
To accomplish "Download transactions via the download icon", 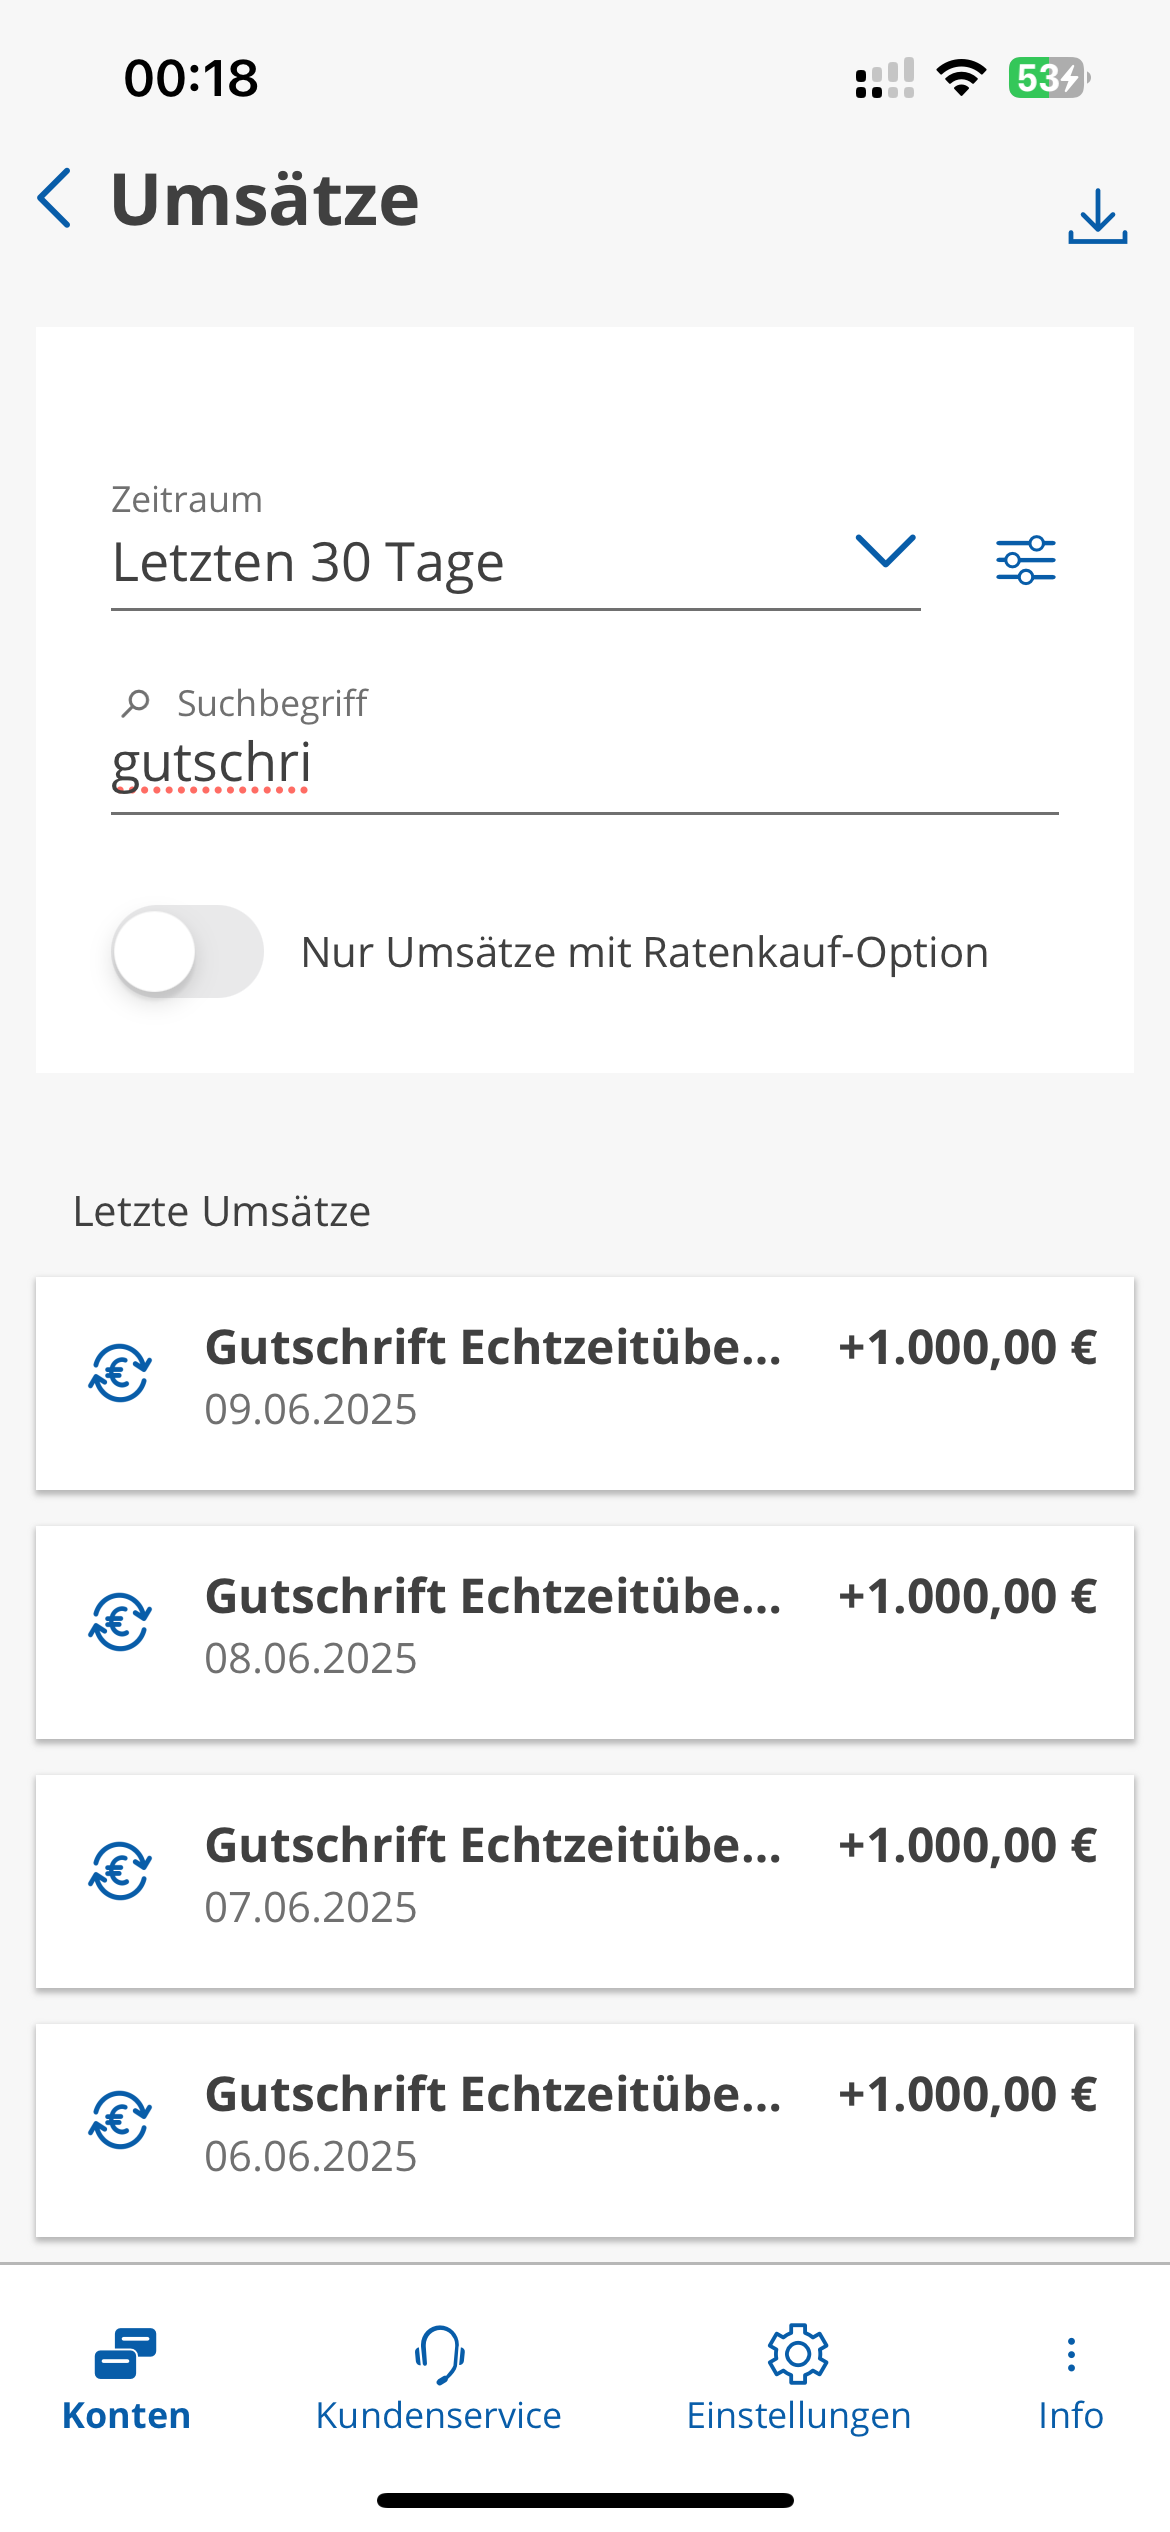I will click(x=1097, y=216).
